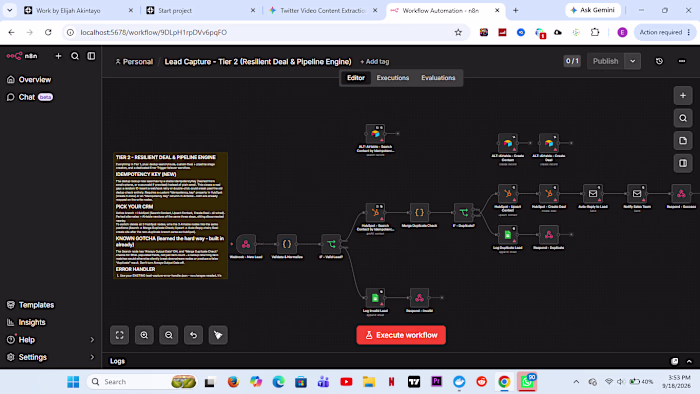This screenshot has height=394, width=700.
Task: Open the canvas node search button
Action: (683, 118)
